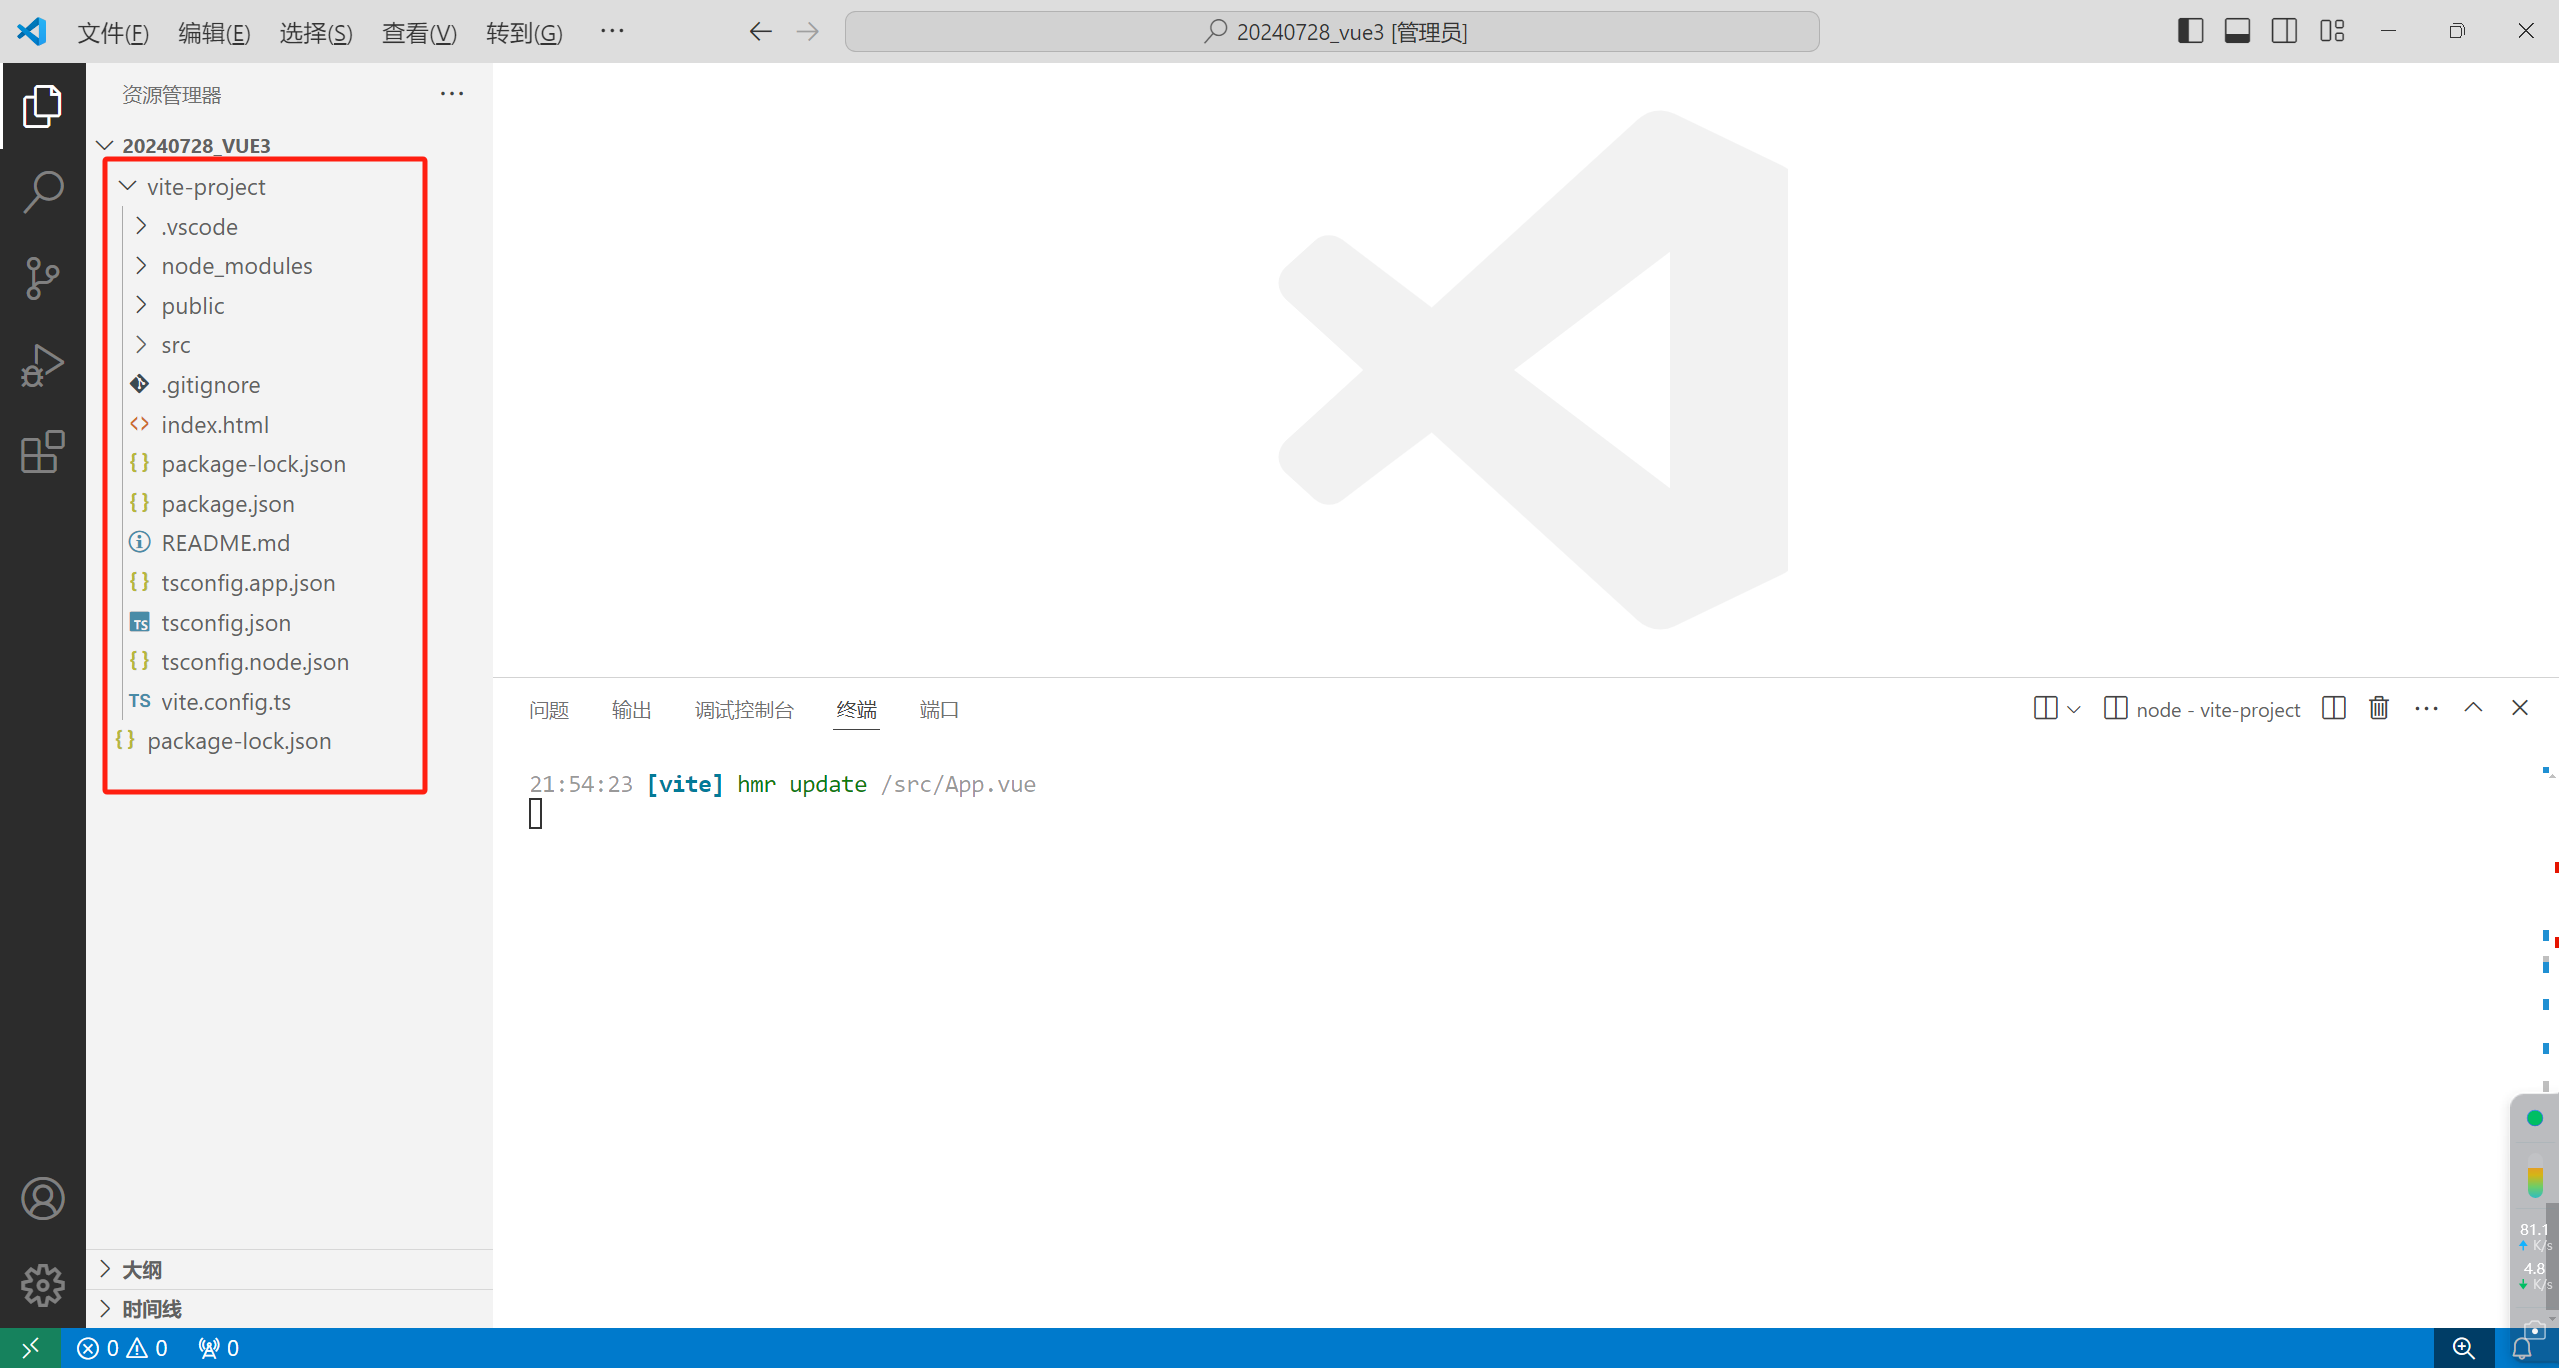This screenshot has height=1368, width=2559.
Task: Maximize the panel with up chevron
Action: [x=2473, y=709]
